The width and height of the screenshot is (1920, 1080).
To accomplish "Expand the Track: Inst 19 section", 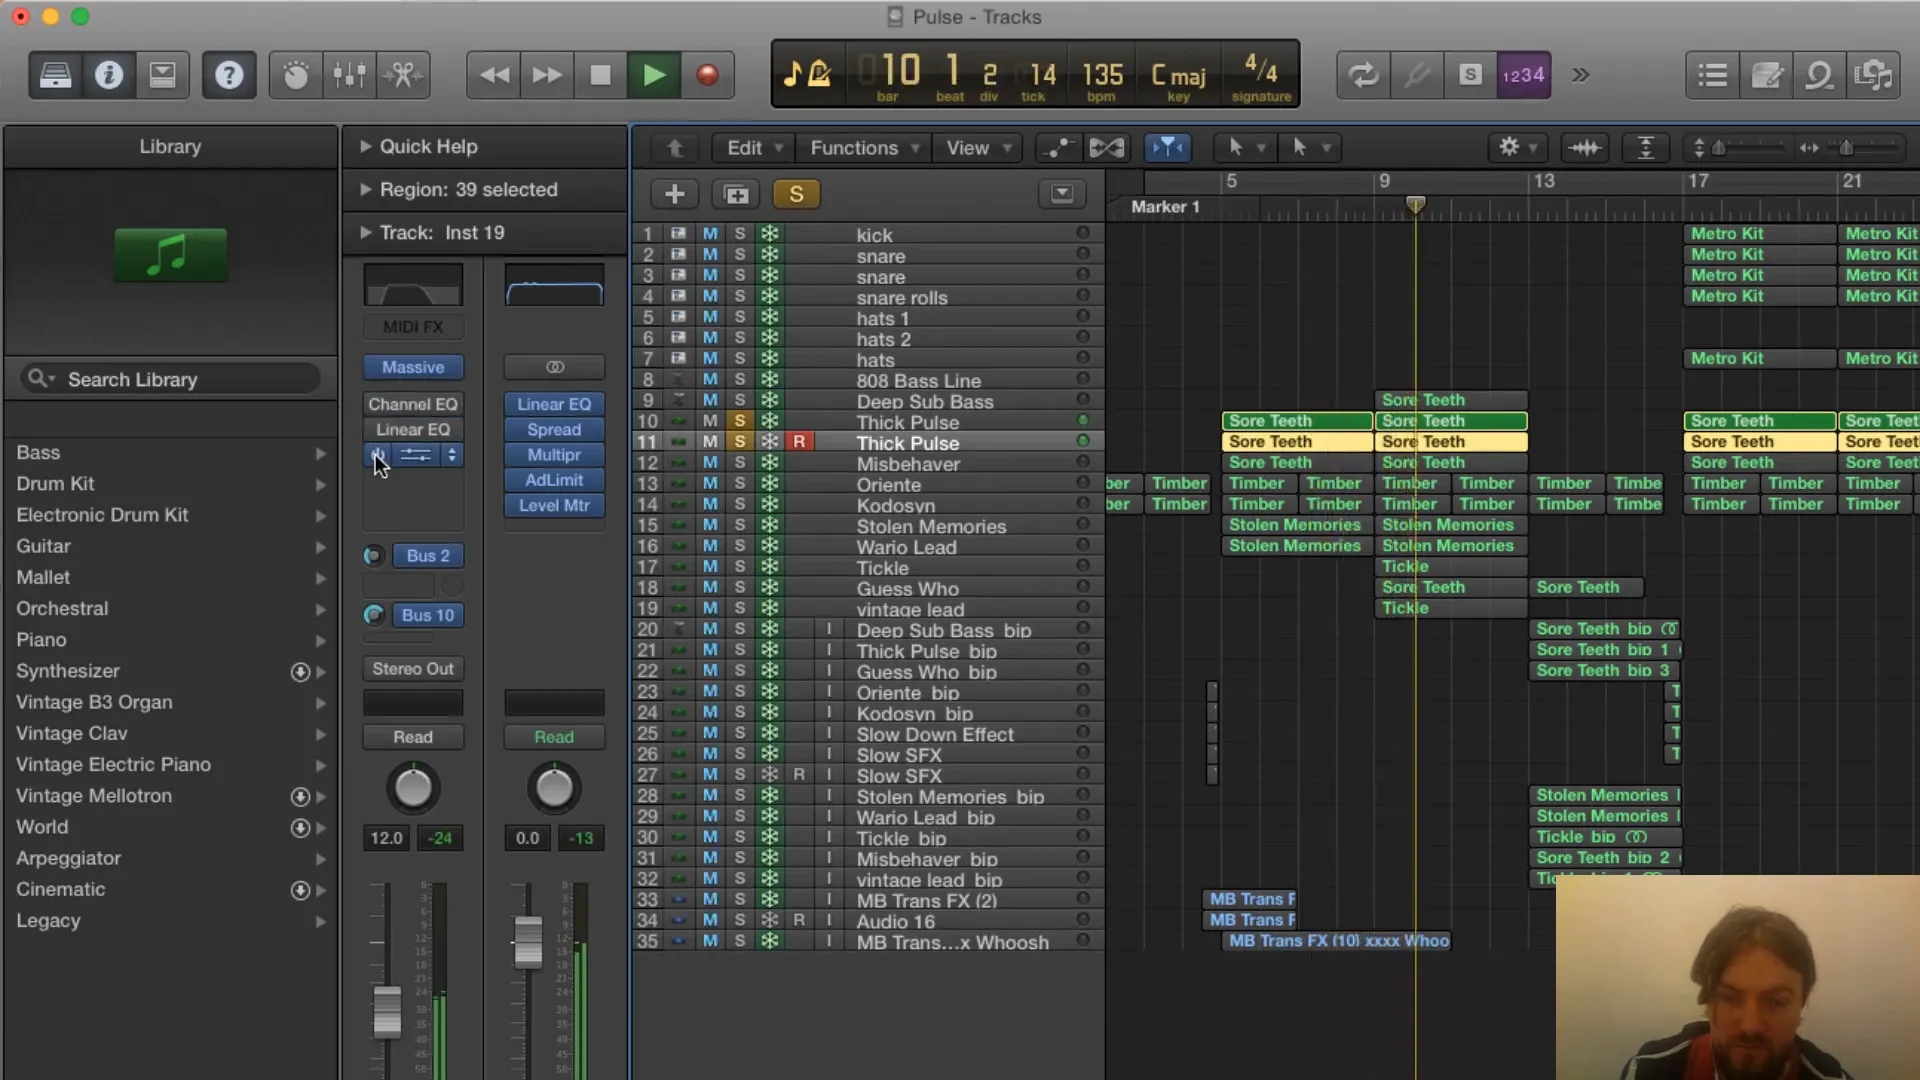I will [366, 232].
